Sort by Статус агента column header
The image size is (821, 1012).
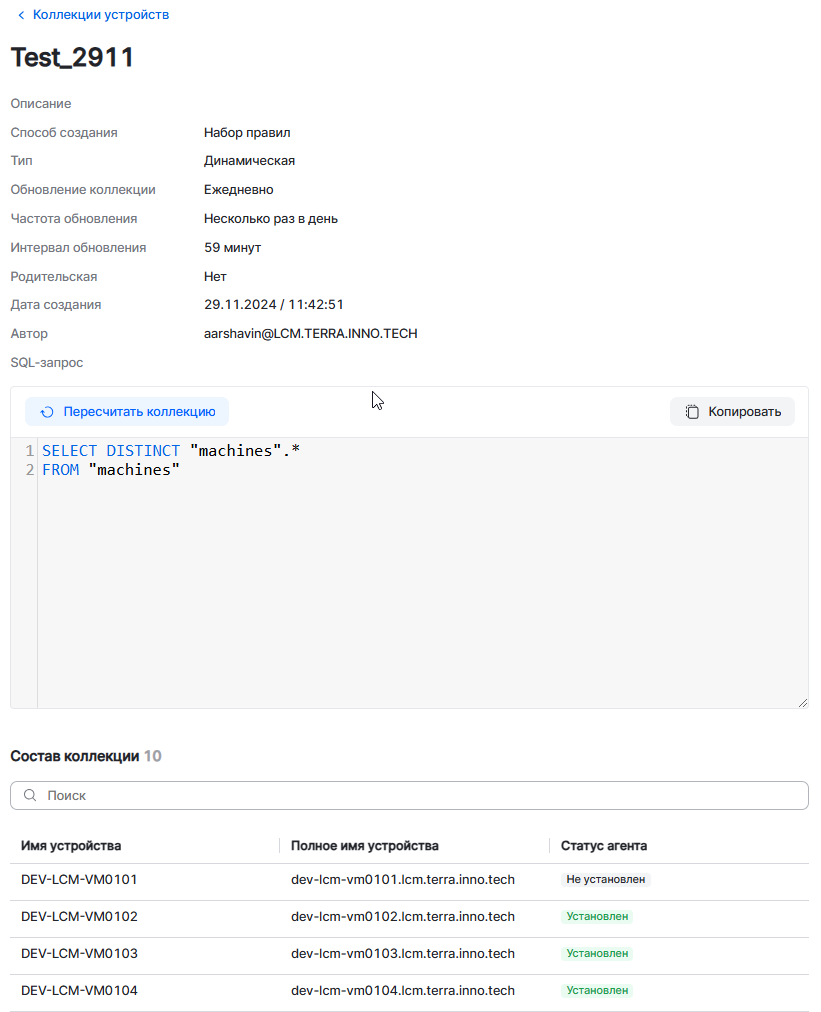click(x=603, y=846)
